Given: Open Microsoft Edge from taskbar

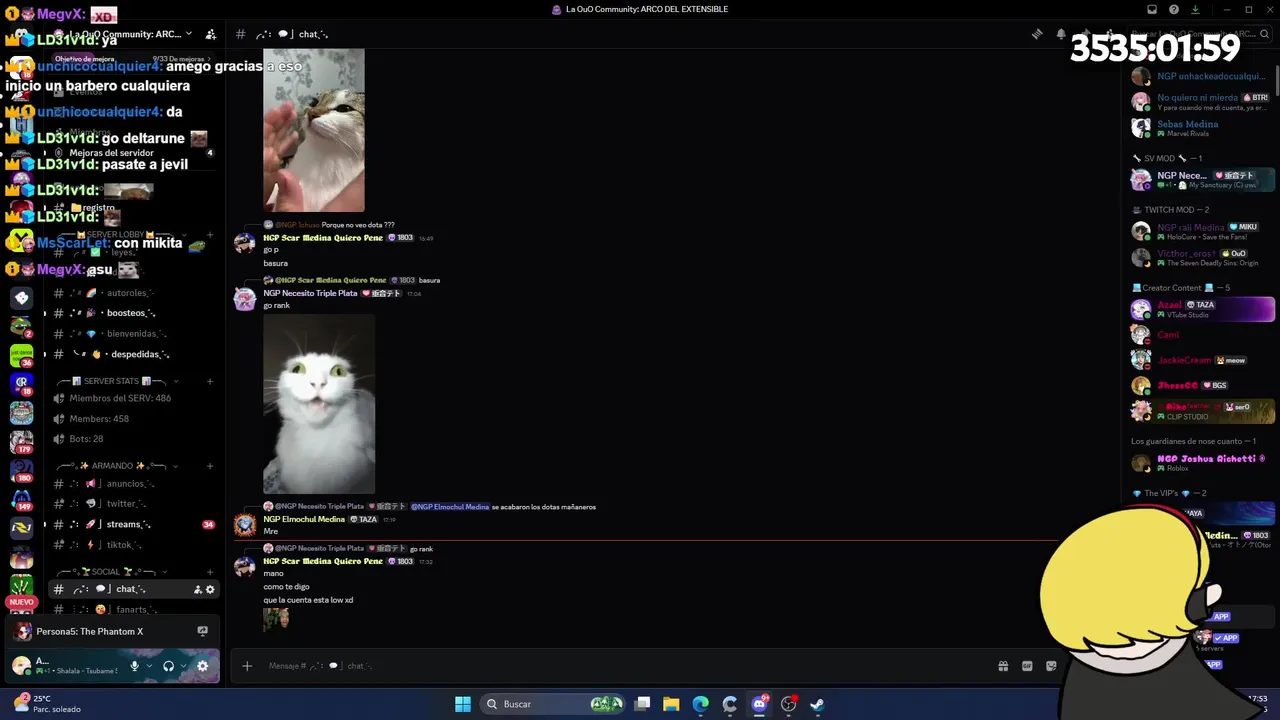Looking at the screenshot, I should coord(700,704).
